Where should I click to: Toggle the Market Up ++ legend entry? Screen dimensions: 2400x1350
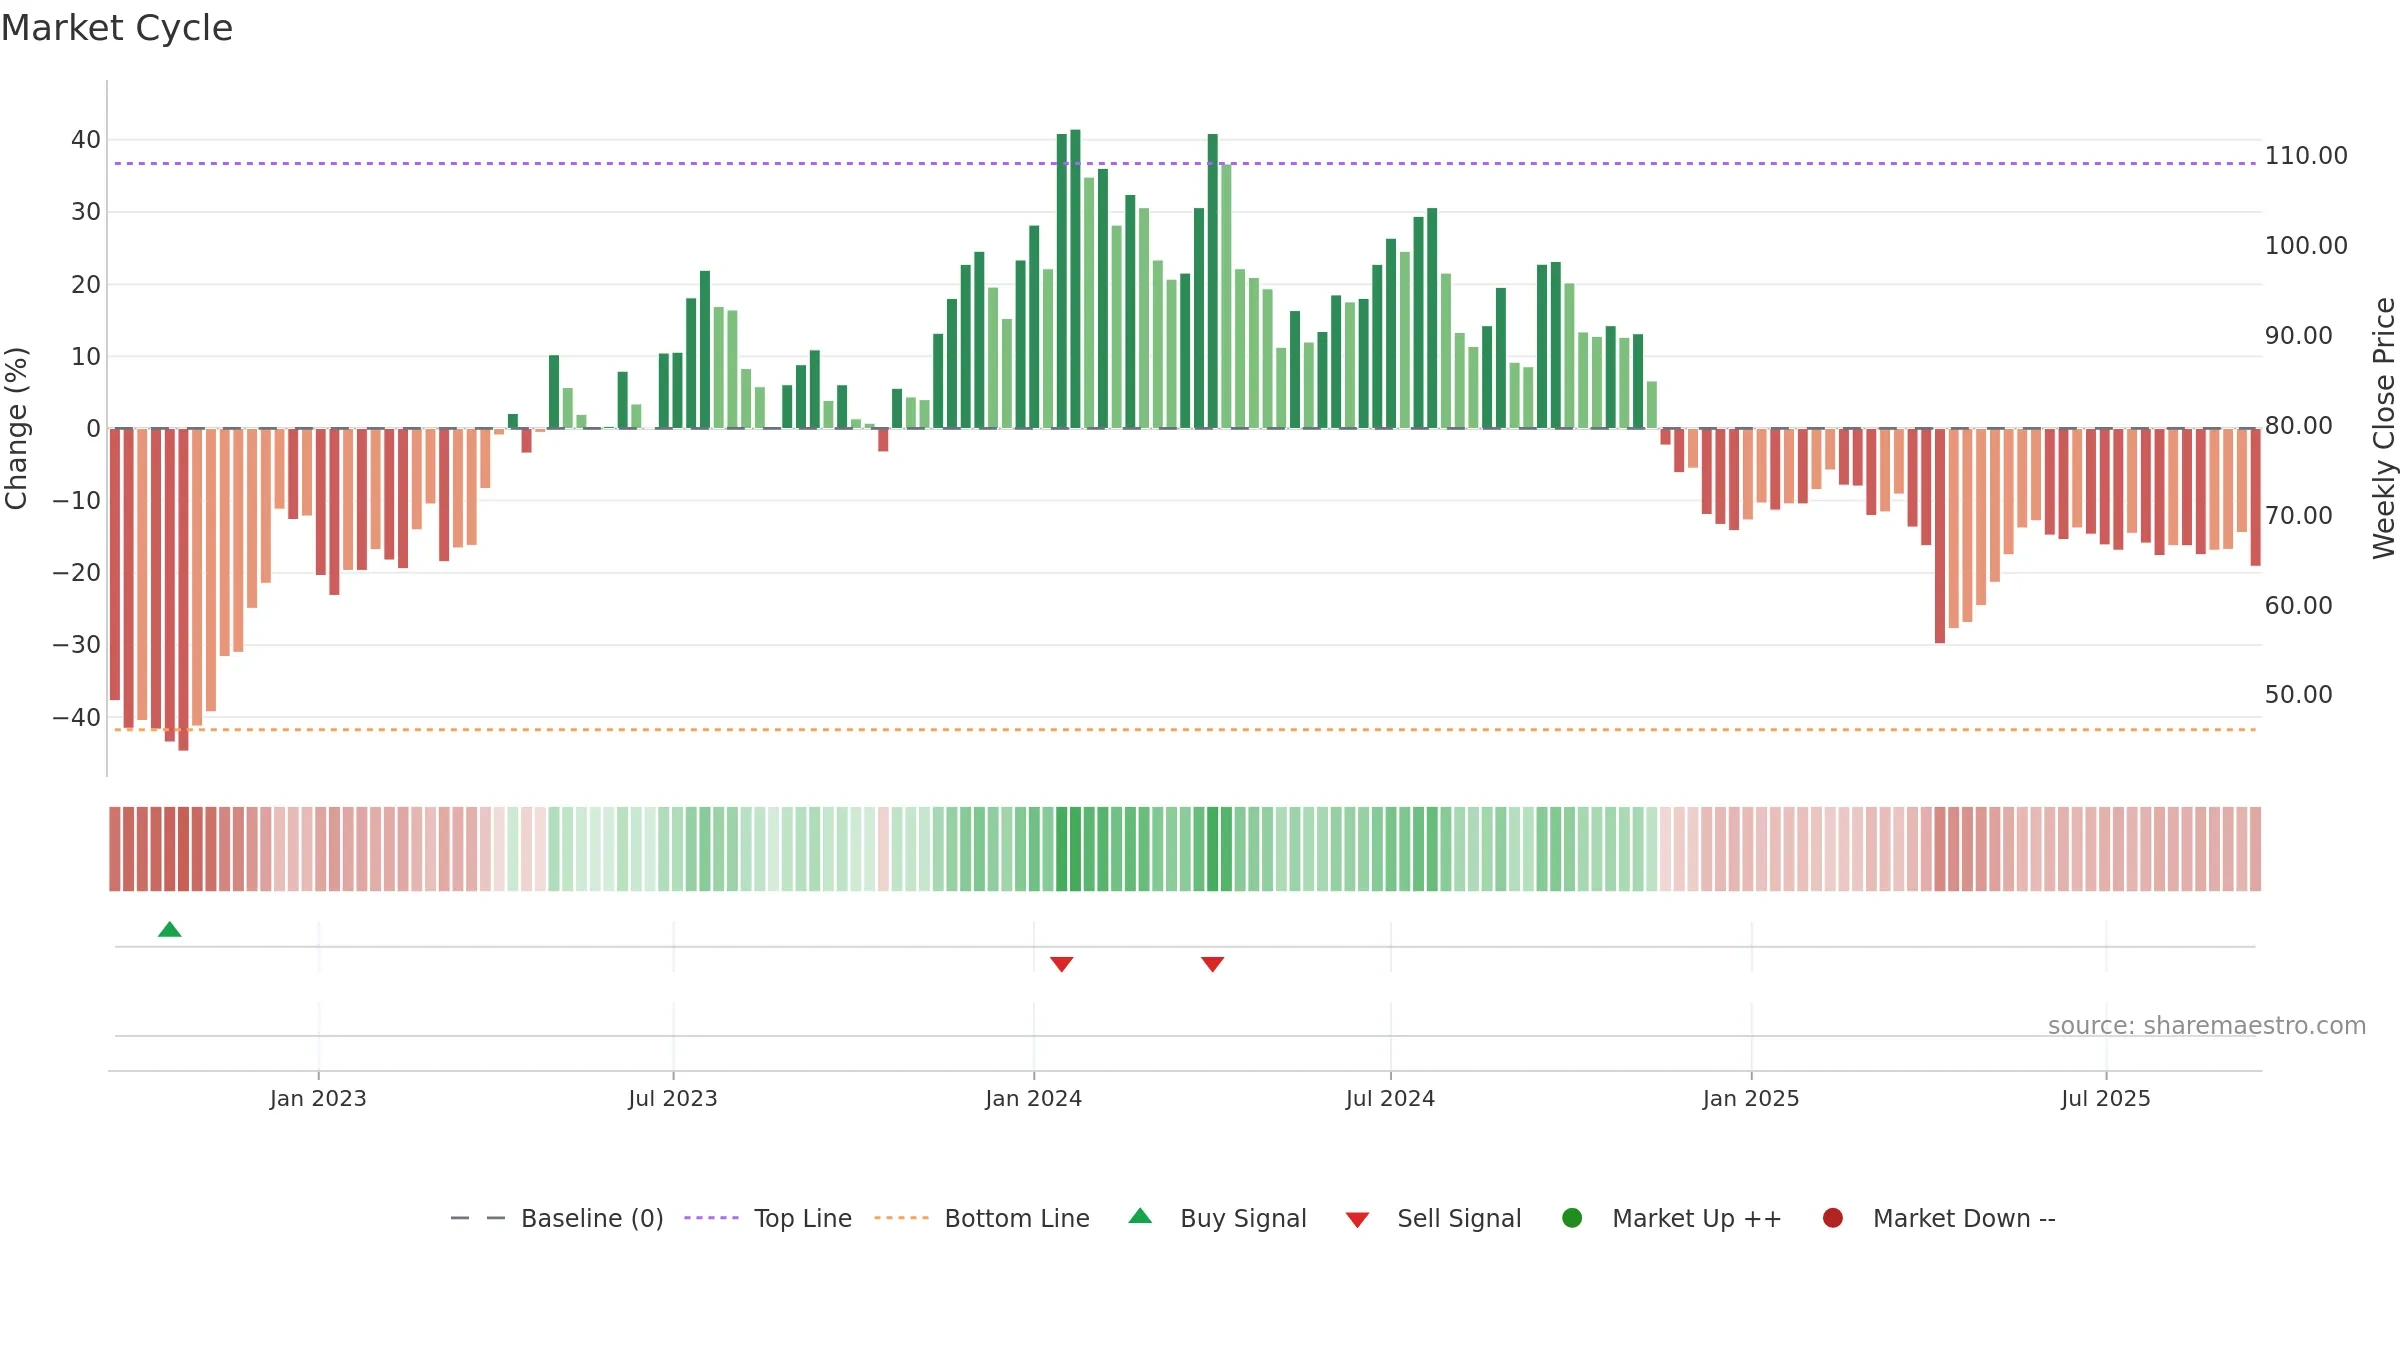1672,1218
